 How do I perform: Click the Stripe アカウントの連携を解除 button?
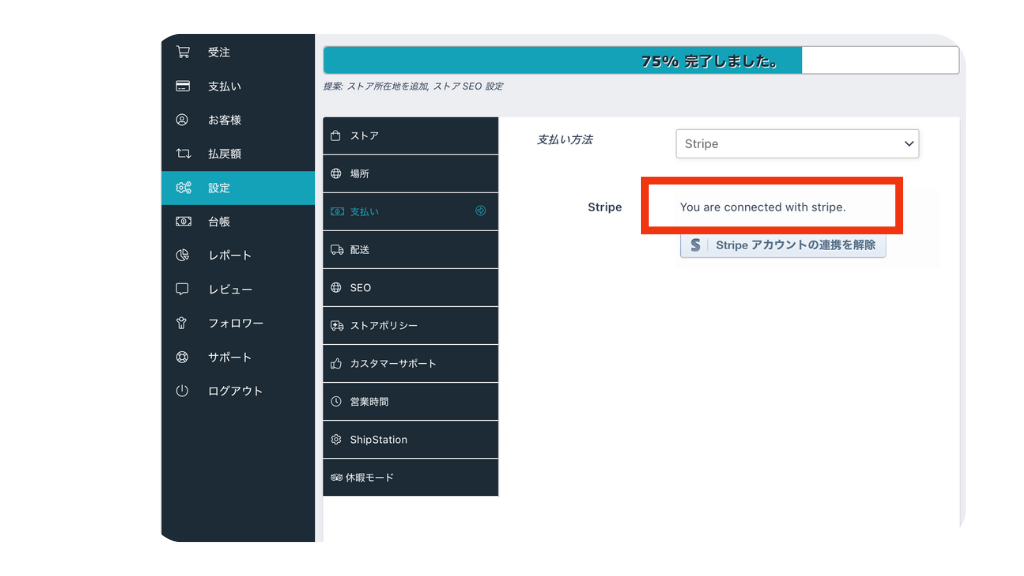783,245
